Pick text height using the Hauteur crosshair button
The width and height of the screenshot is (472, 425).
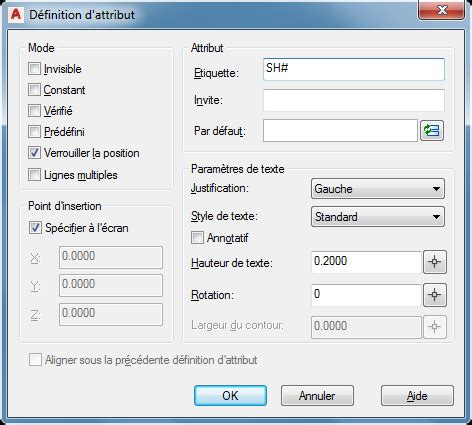tap(435, 262)
